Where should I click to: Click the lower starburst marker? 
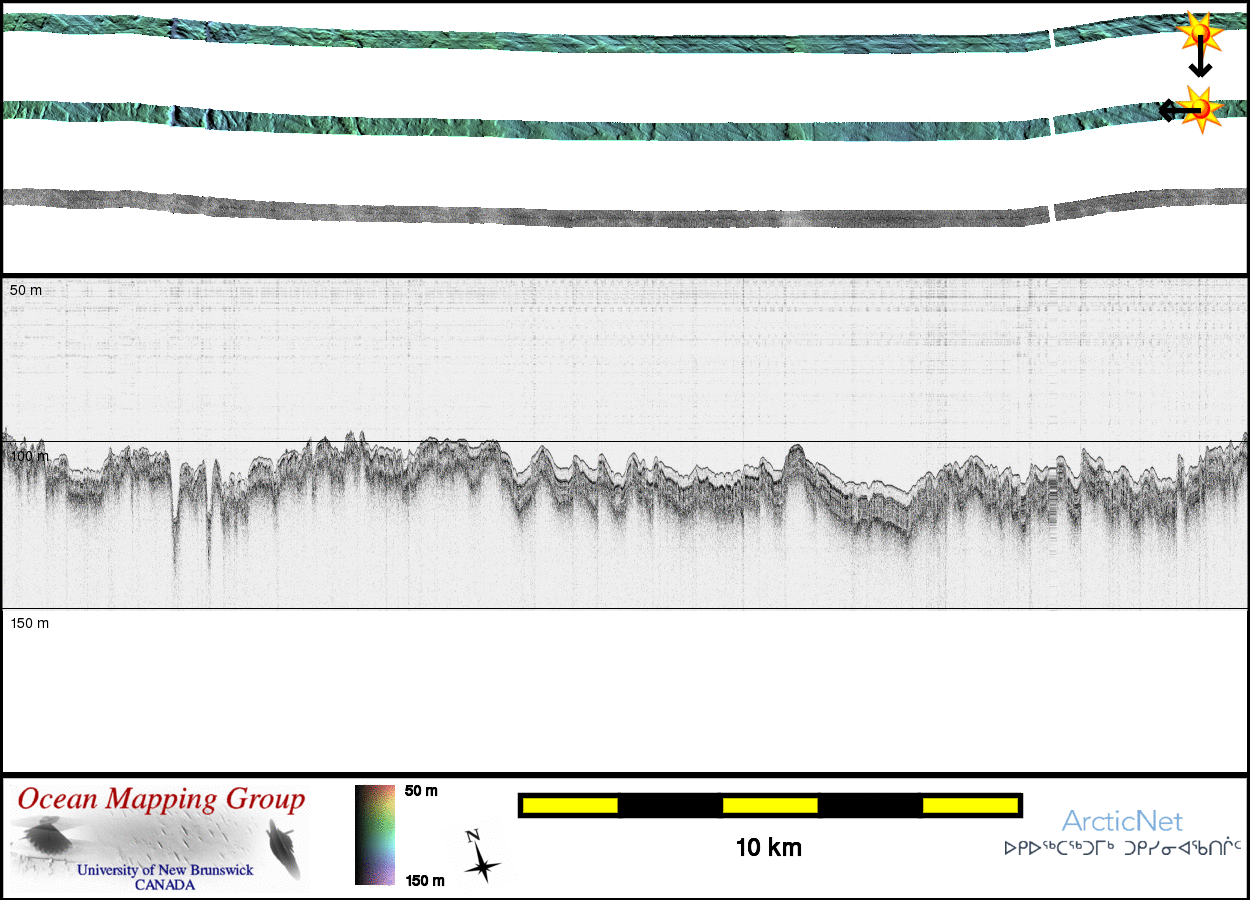tap(1200, 109)
